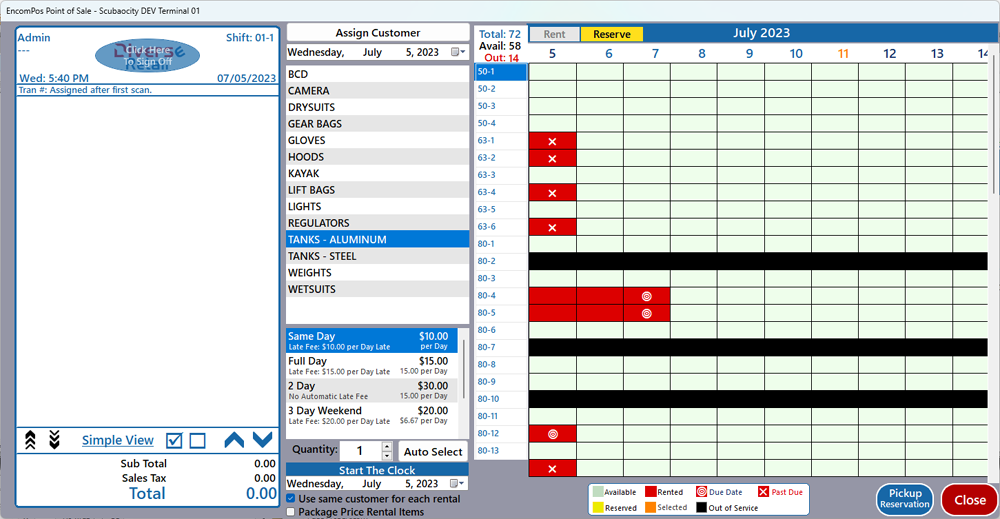Click the blue single up arrow icon
Viewport: 1000px width, 519px height.
point(234,440)
